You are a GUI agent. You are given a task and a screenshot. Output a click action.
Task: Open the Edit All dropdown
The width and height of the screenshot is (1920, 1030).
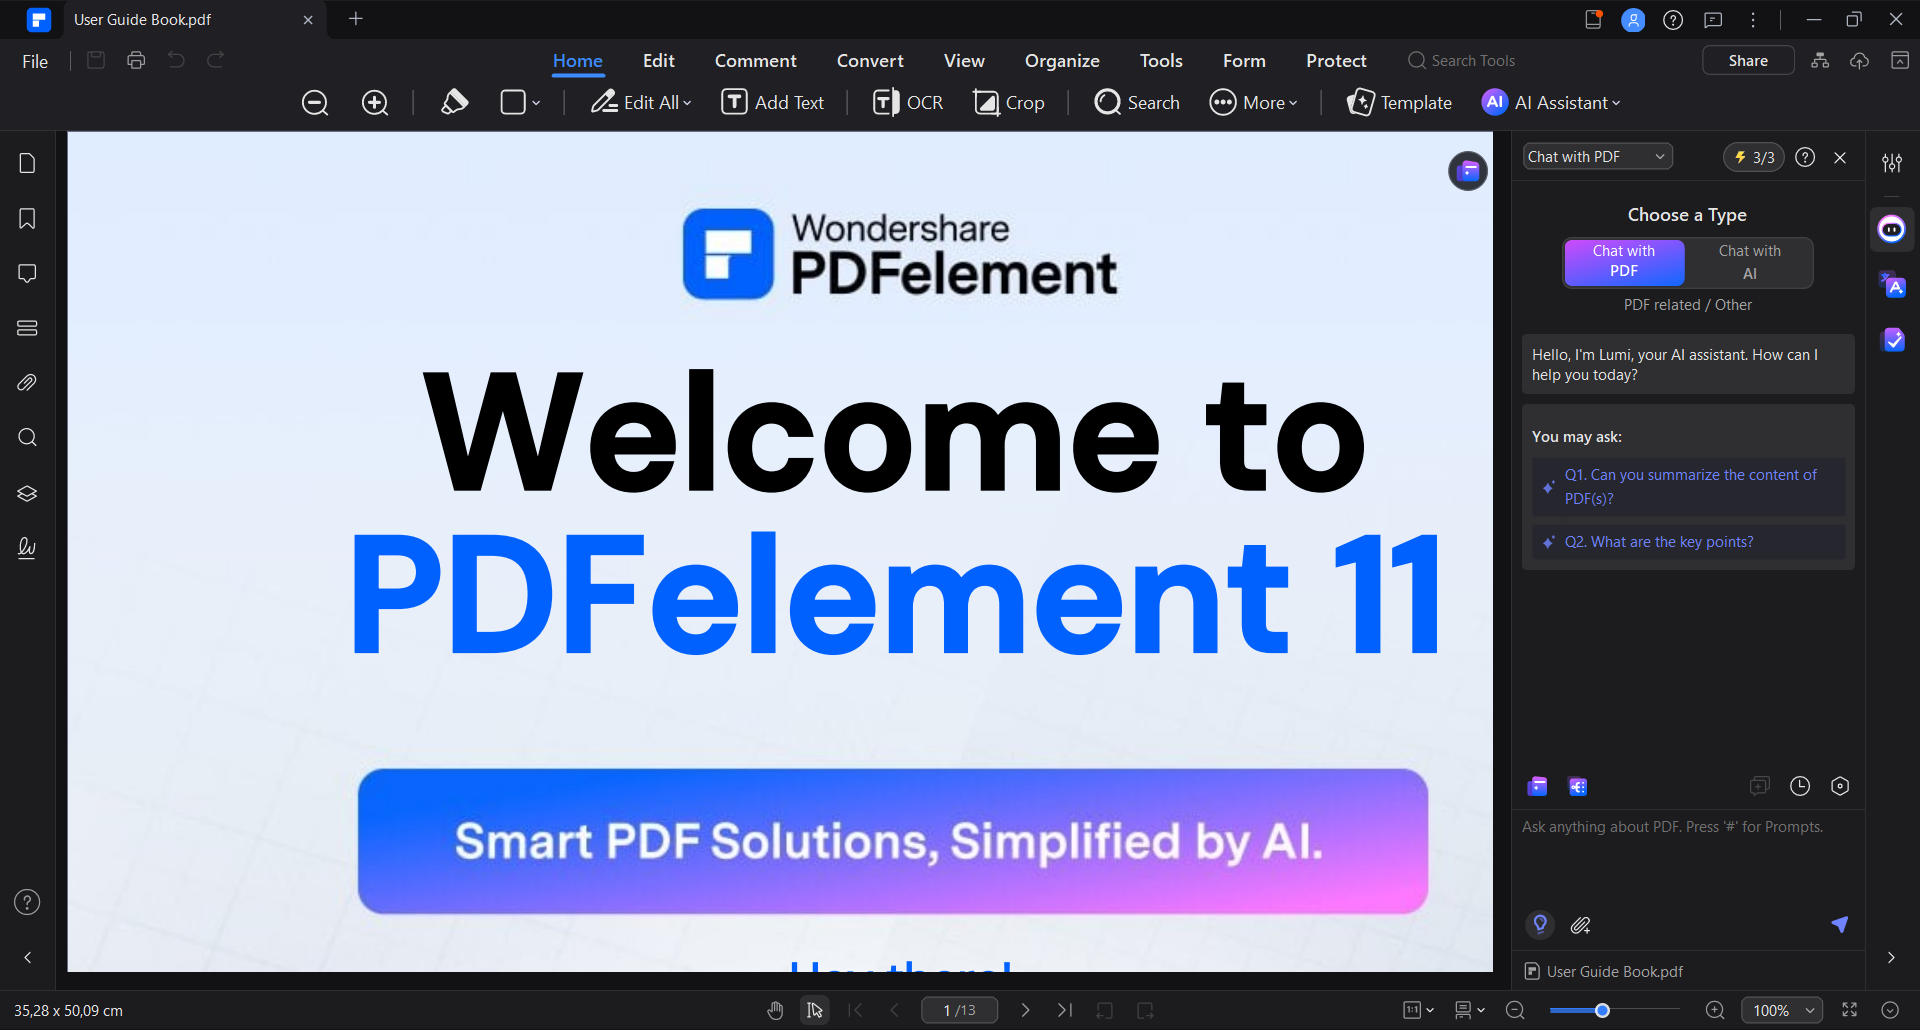(x=641, y=102)
